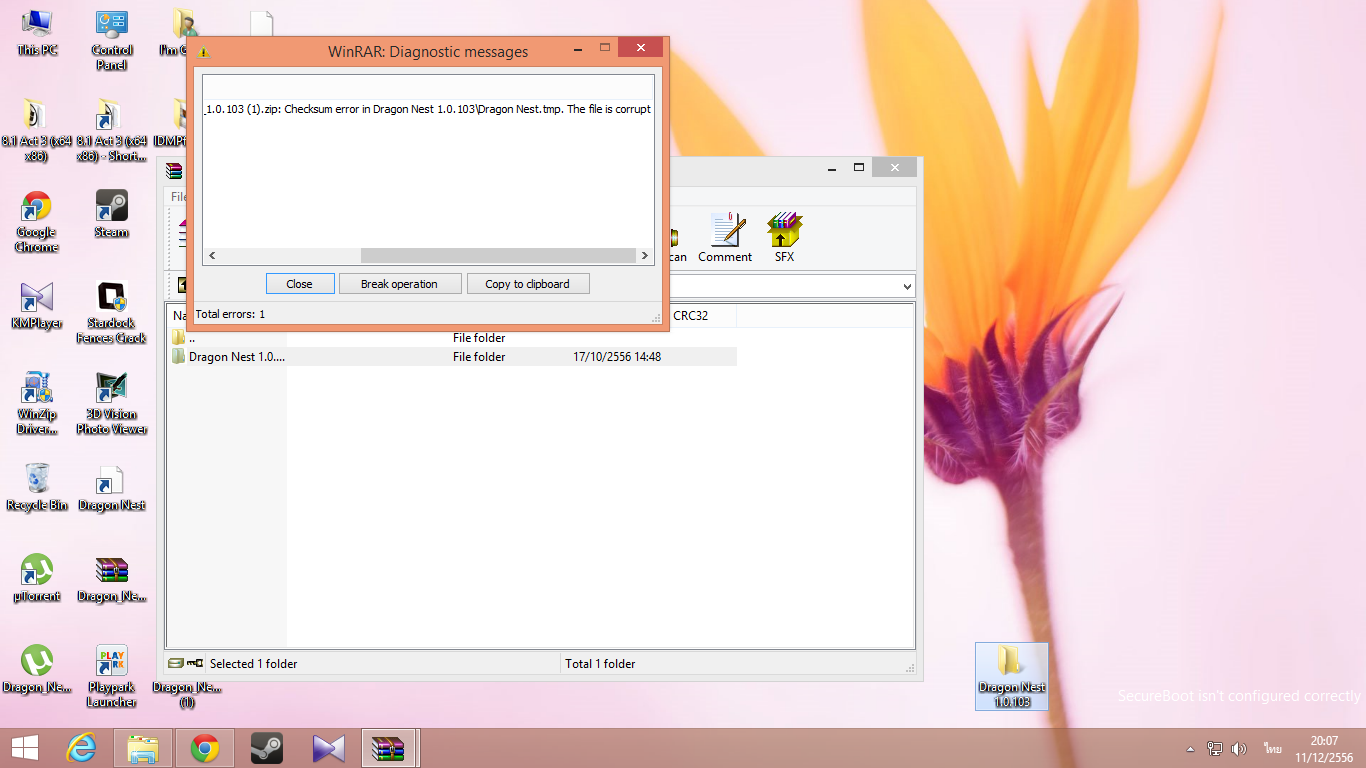Open the Windows Start button
Viewport: 1366px width, 768px height.
[x=25, y=748]
